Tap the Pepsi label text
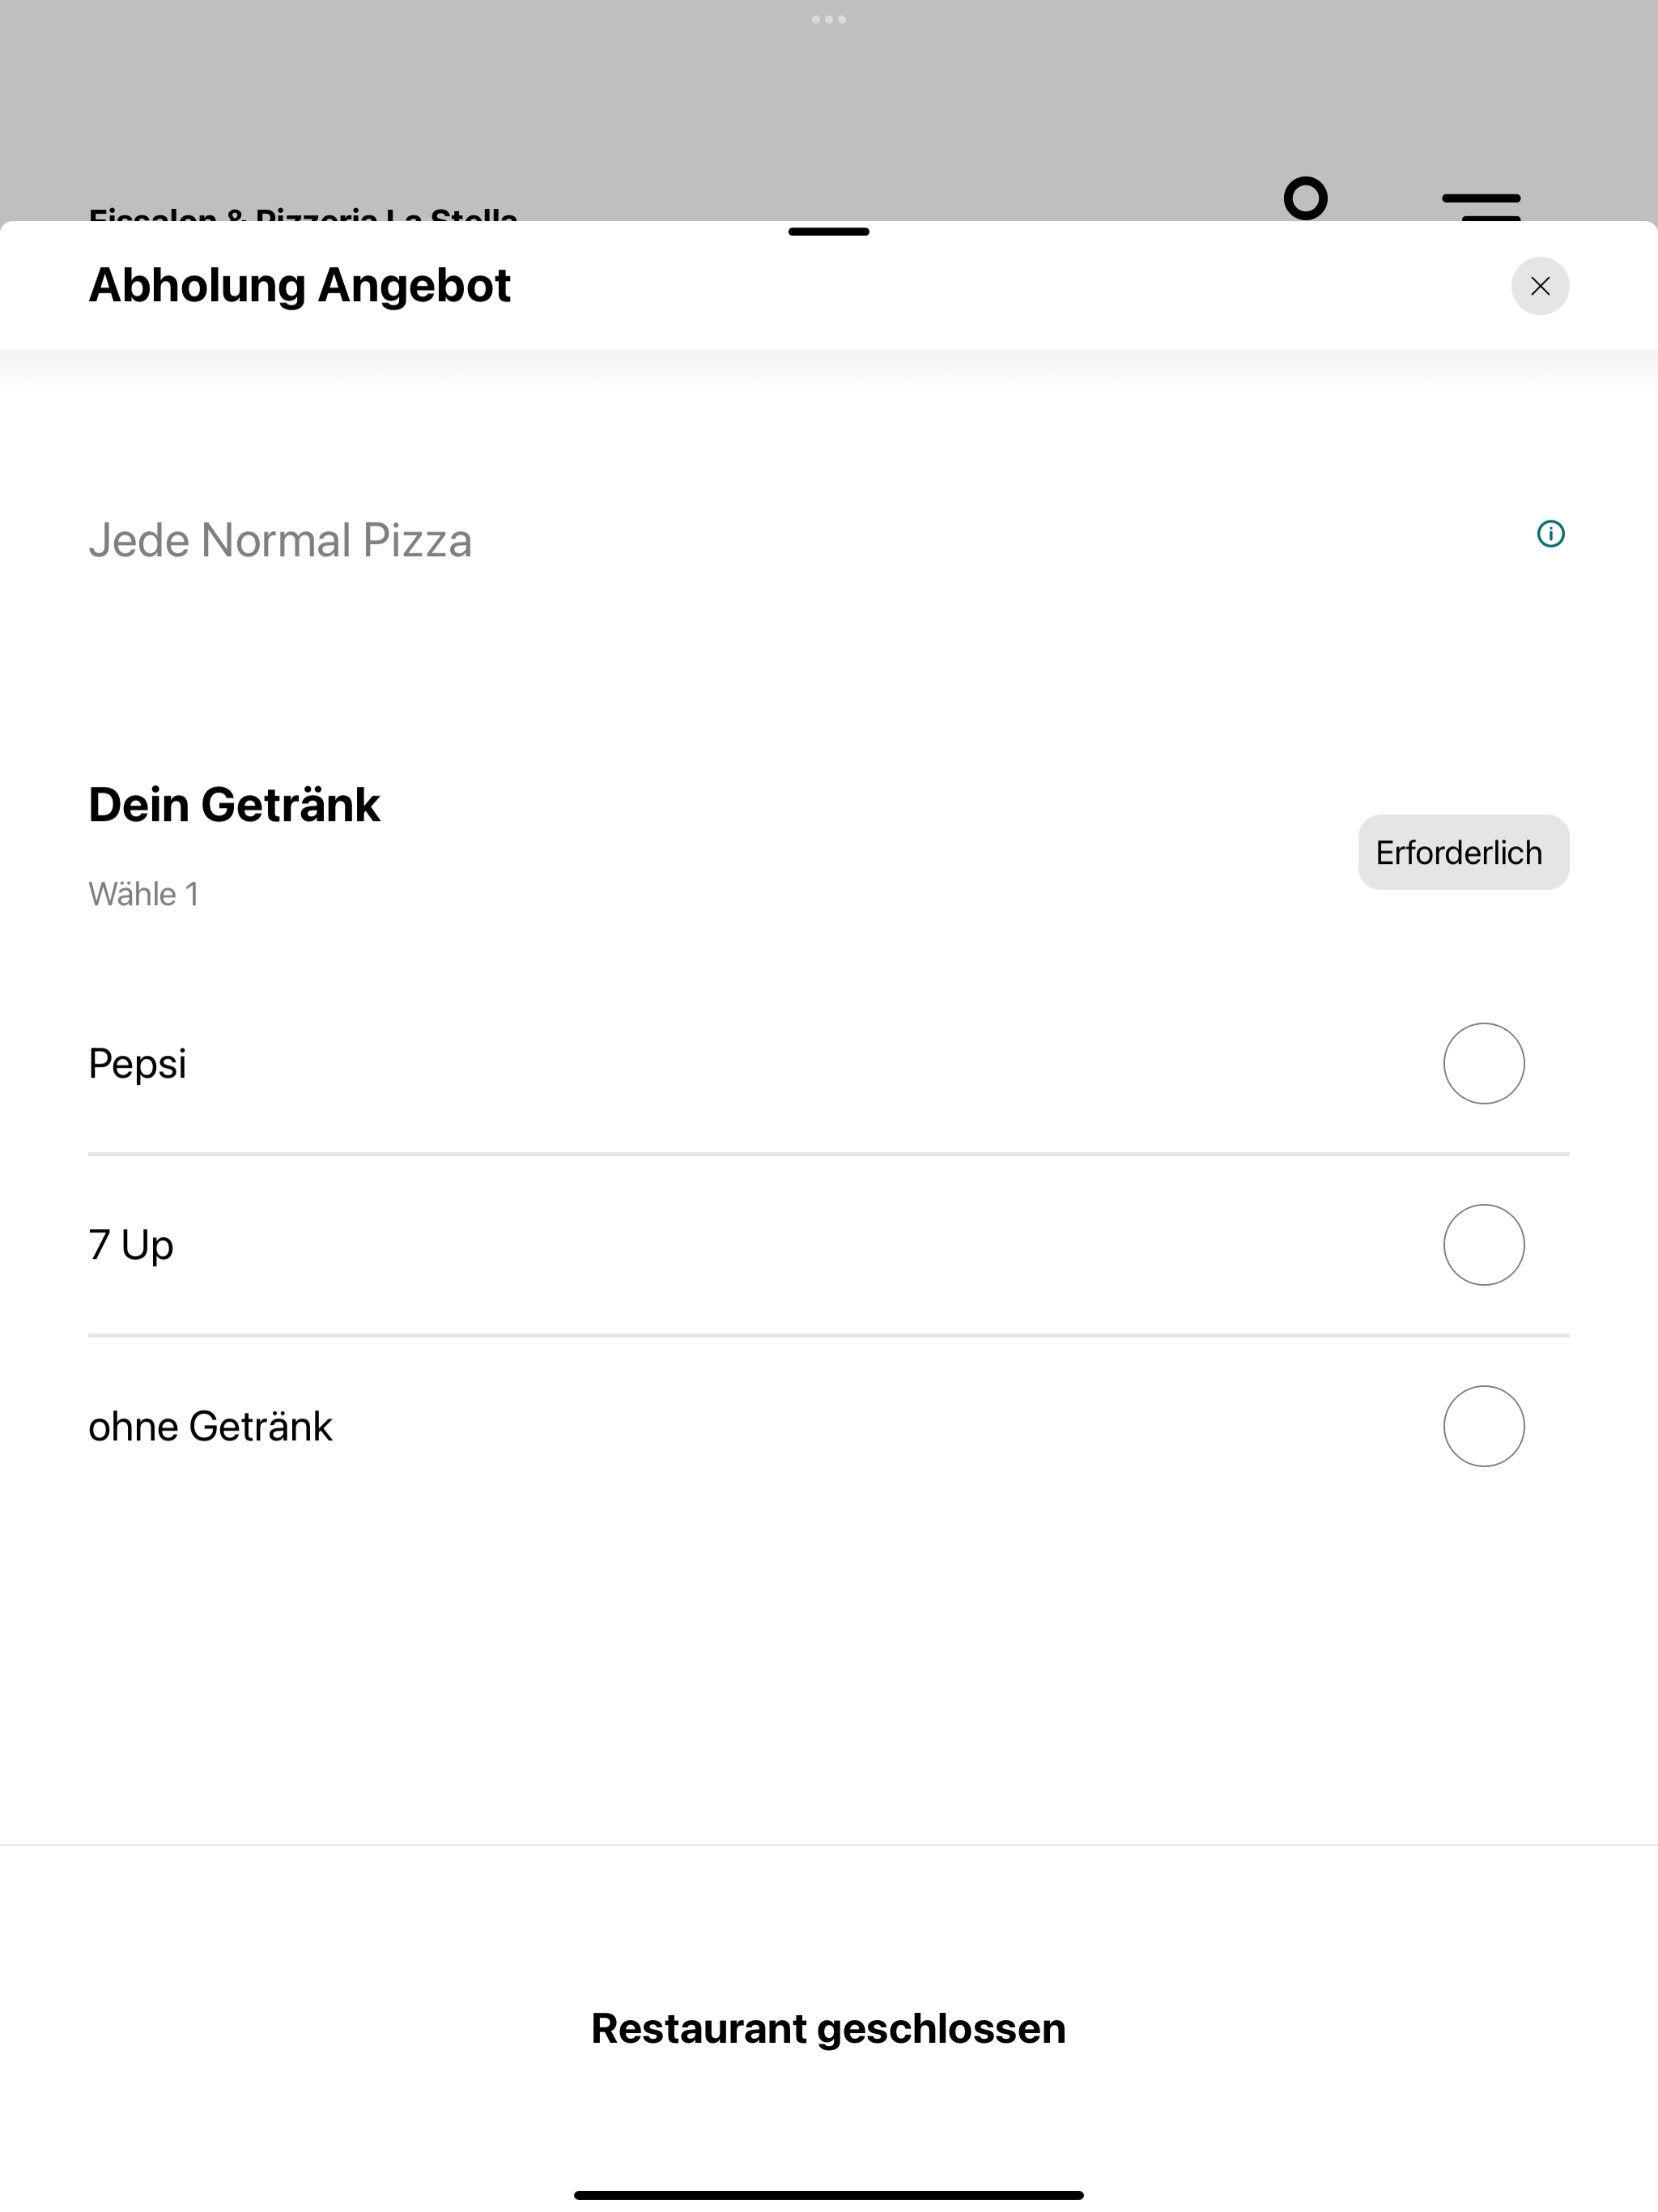The height and width of the screenshot is (2212, 1658). coord(137,1064)
